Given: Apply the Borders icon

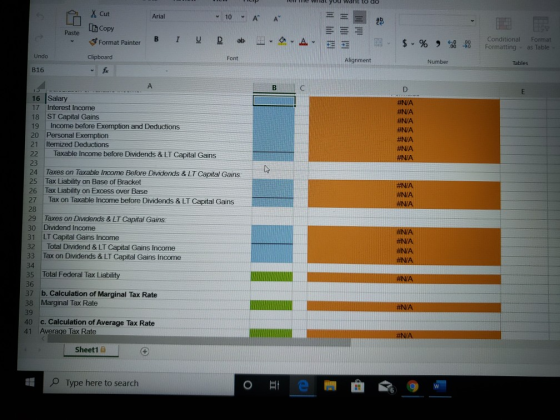Looking at the screenshot, I should tap(261, 41).
